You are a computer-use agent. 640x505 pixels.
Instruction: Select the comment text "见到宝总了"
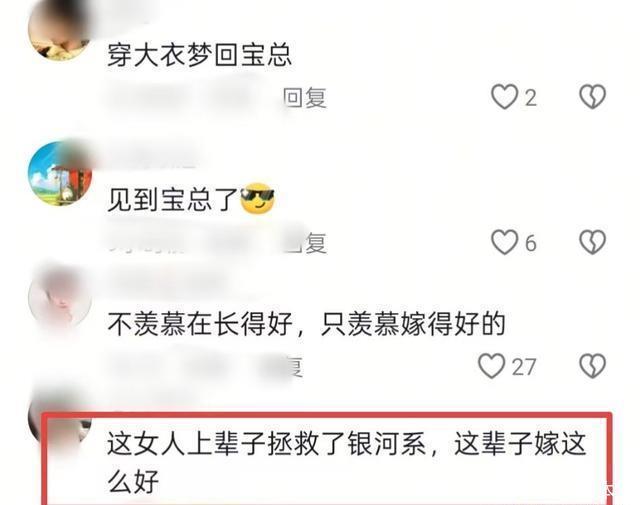click(173, 200)
